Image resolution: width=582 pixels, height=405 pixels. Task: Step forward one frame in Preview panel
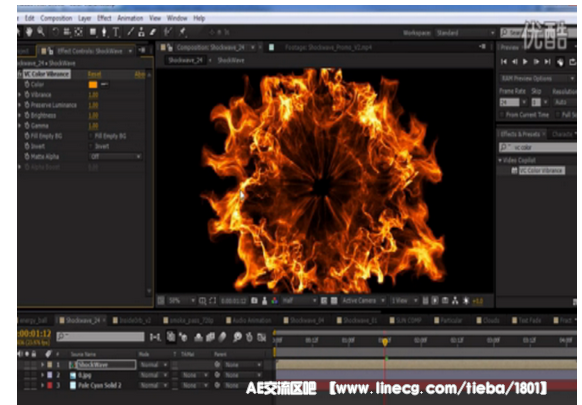(536, 62)
